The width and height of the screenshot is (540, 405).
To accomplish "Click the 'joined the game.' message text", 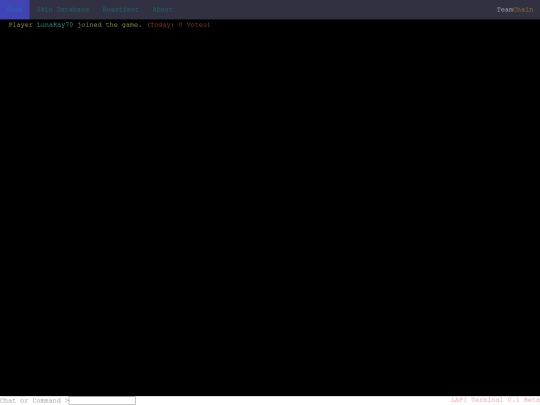I will [x=110, y=25].
